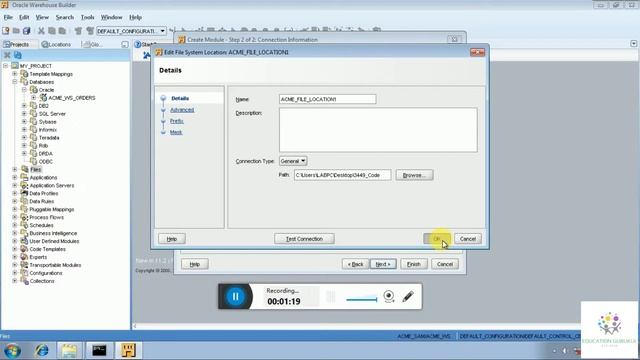Expand the Process Flows tree node

click(x=15, y=217)
